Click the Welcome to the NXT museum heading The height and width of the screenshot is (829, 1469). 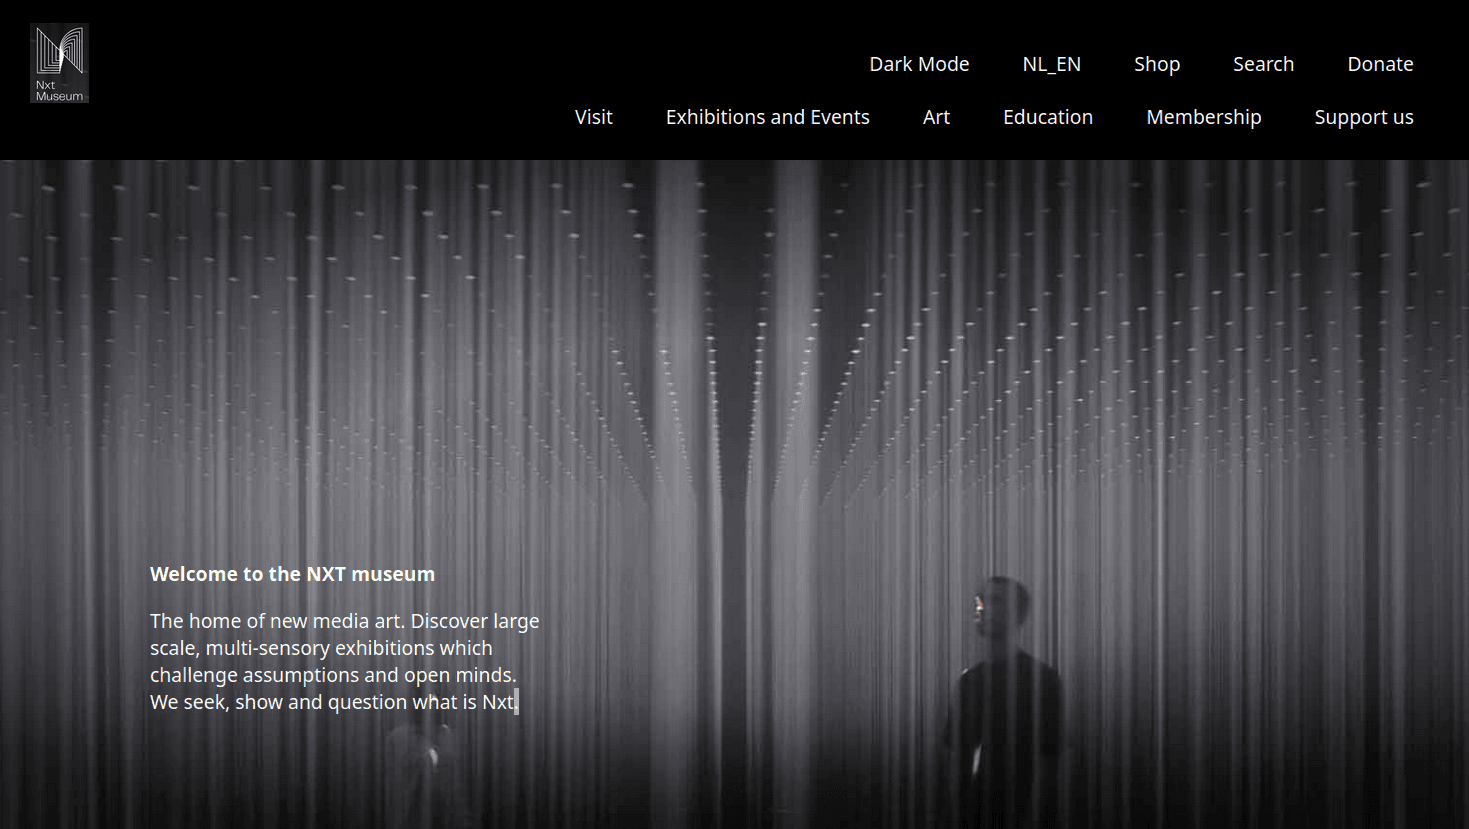(292, 573)
